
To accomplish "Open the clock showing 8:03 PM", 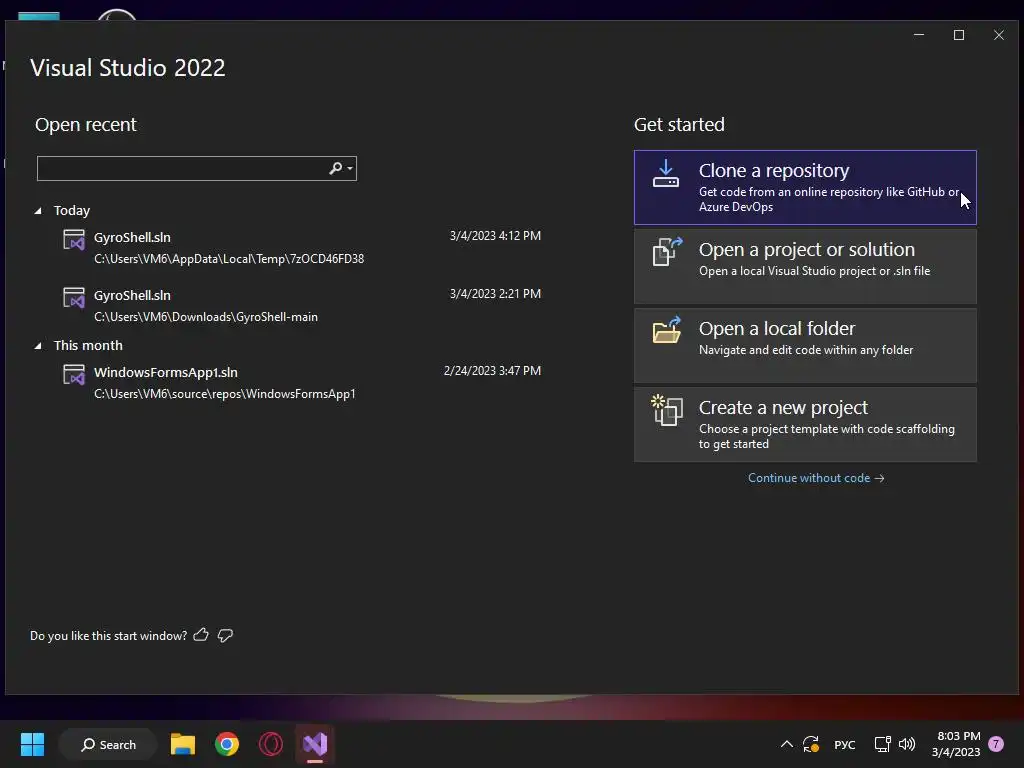I will coord(956,744).
